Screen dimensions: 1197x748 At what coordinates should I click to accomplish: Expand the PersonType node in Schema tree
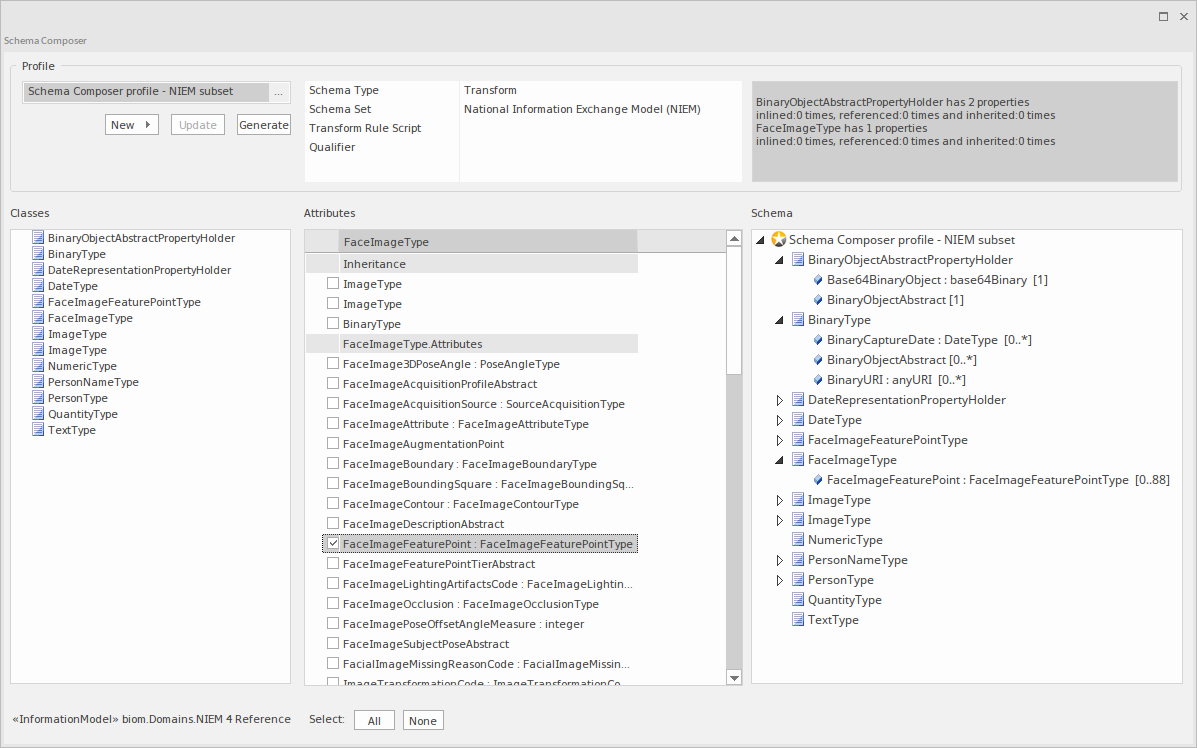point(780,580)
